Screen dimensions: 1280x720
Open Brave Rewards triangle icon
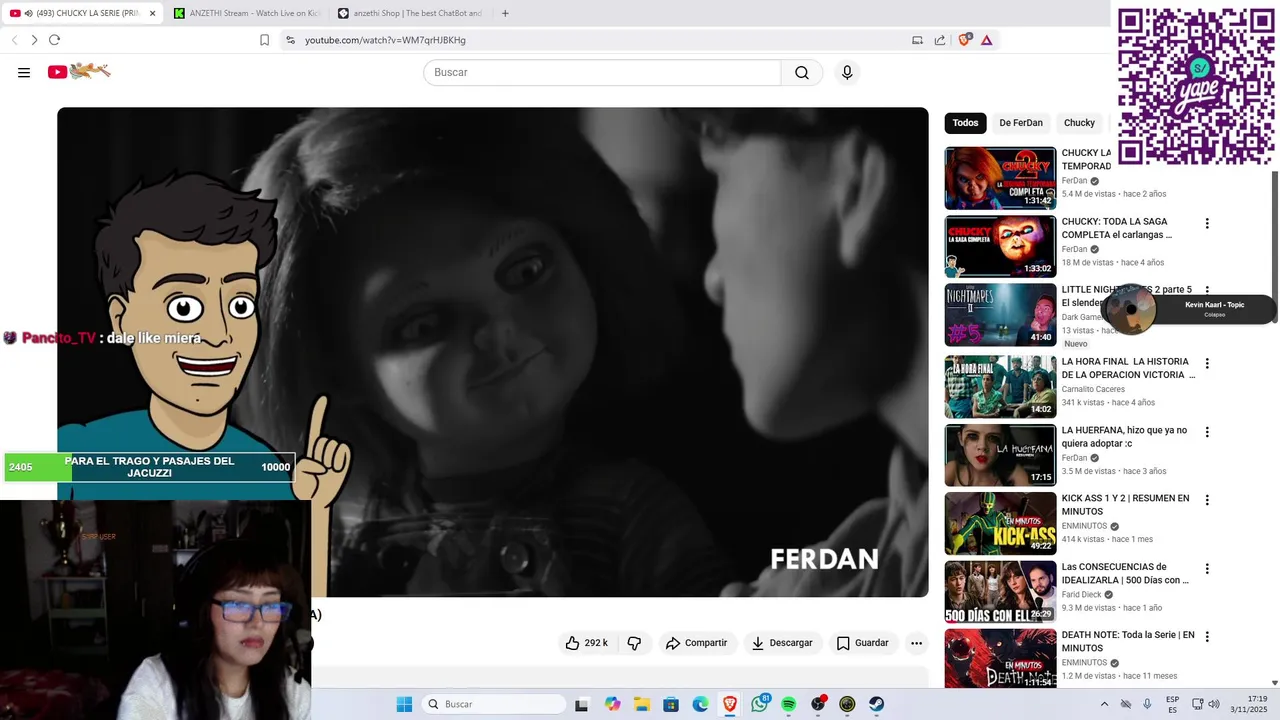click(987, 40)
